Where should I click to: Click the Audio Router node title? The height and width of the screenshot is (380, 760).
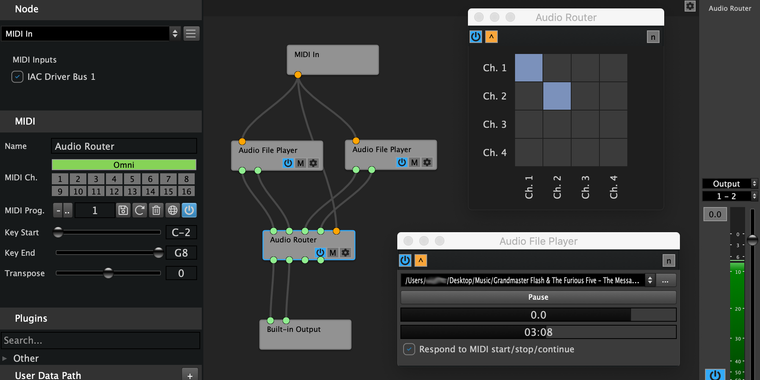click(x=293, y=240)
